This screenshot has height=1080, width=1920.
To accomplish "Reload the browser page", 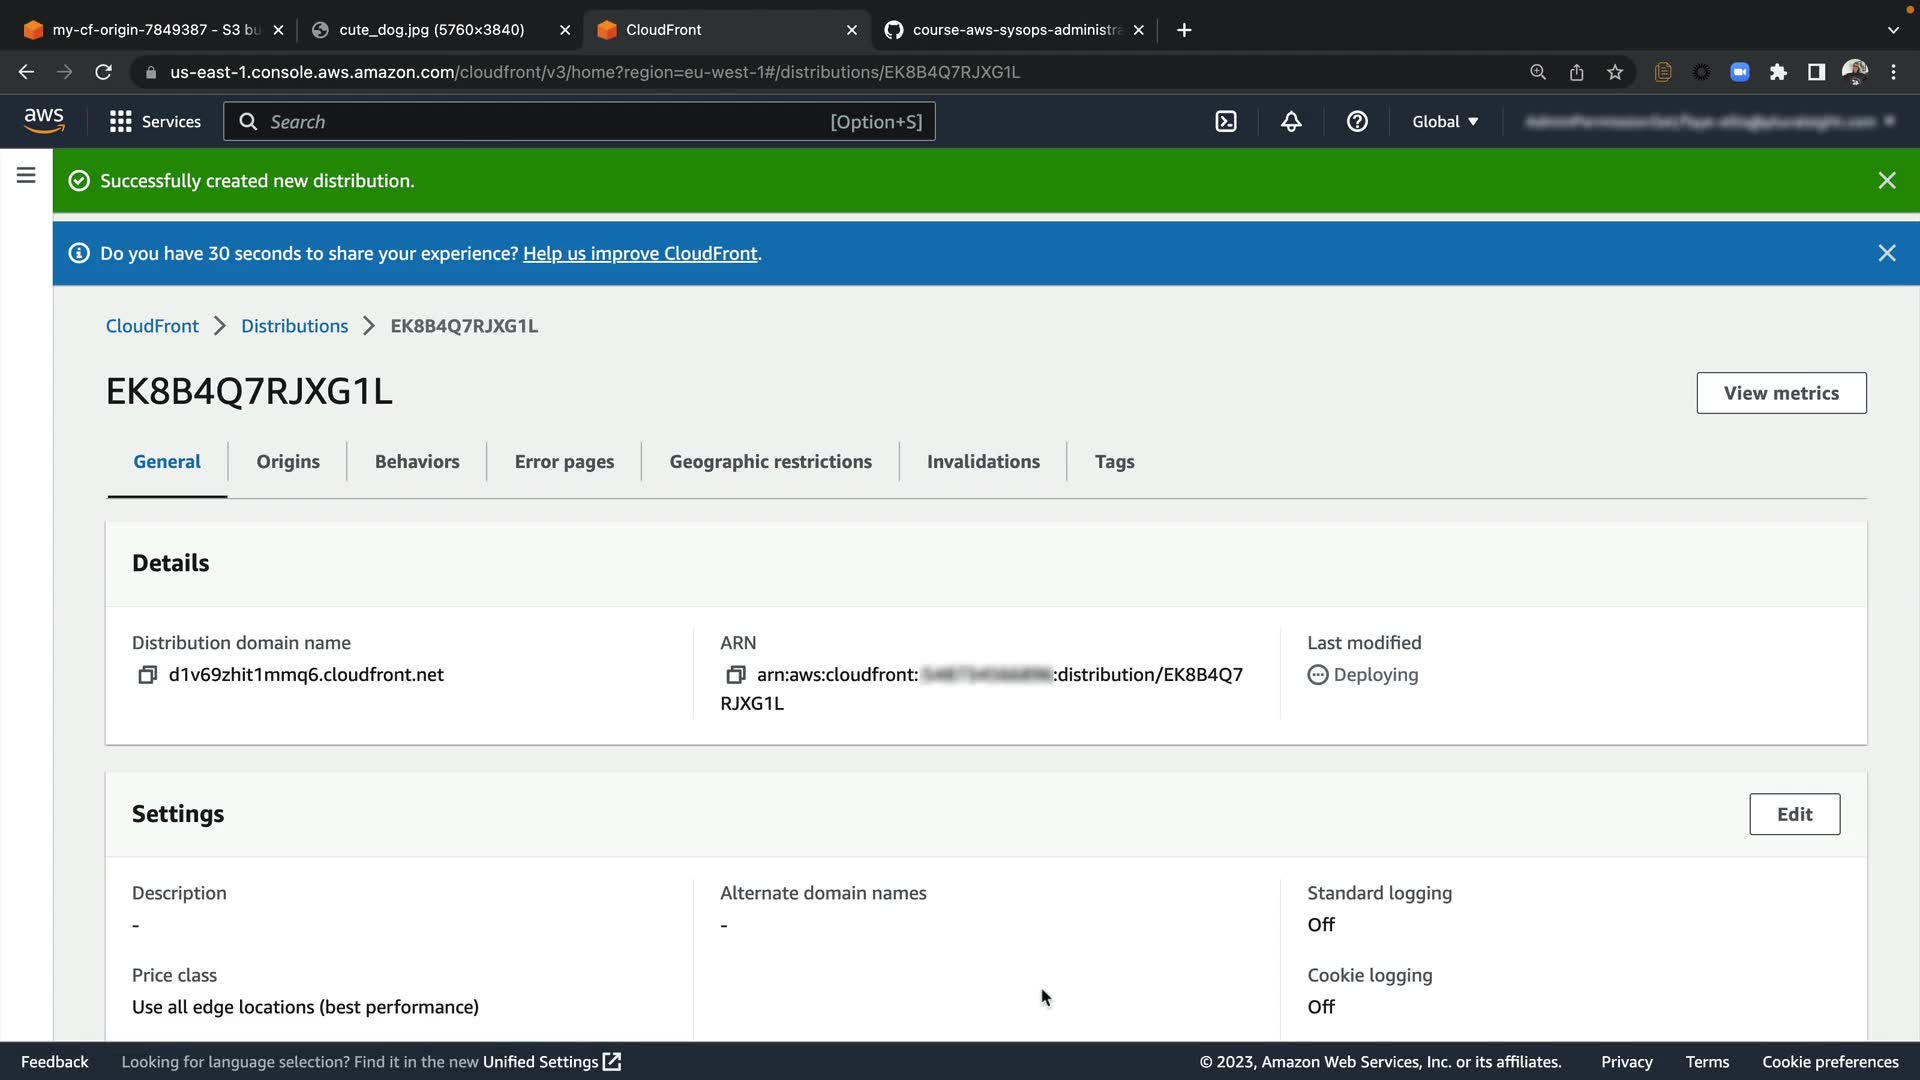I will (103, 72).
